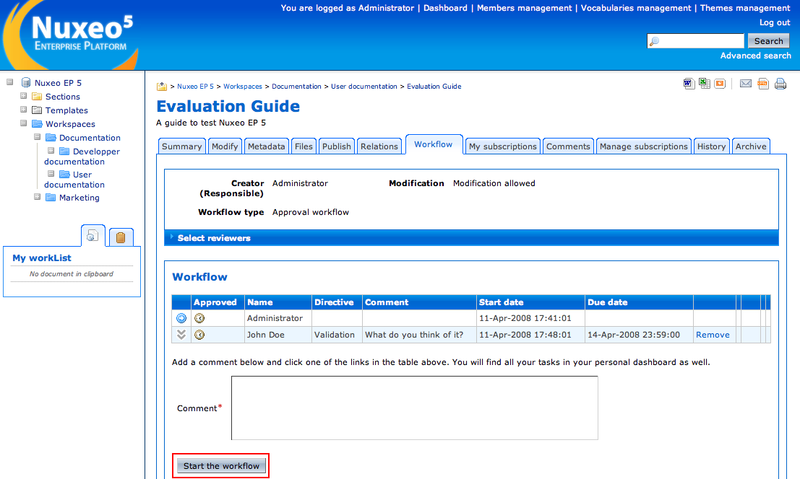Focus the search text field
Image resolution: width=800 pixels, height=479 pixels.
(695, 41)
